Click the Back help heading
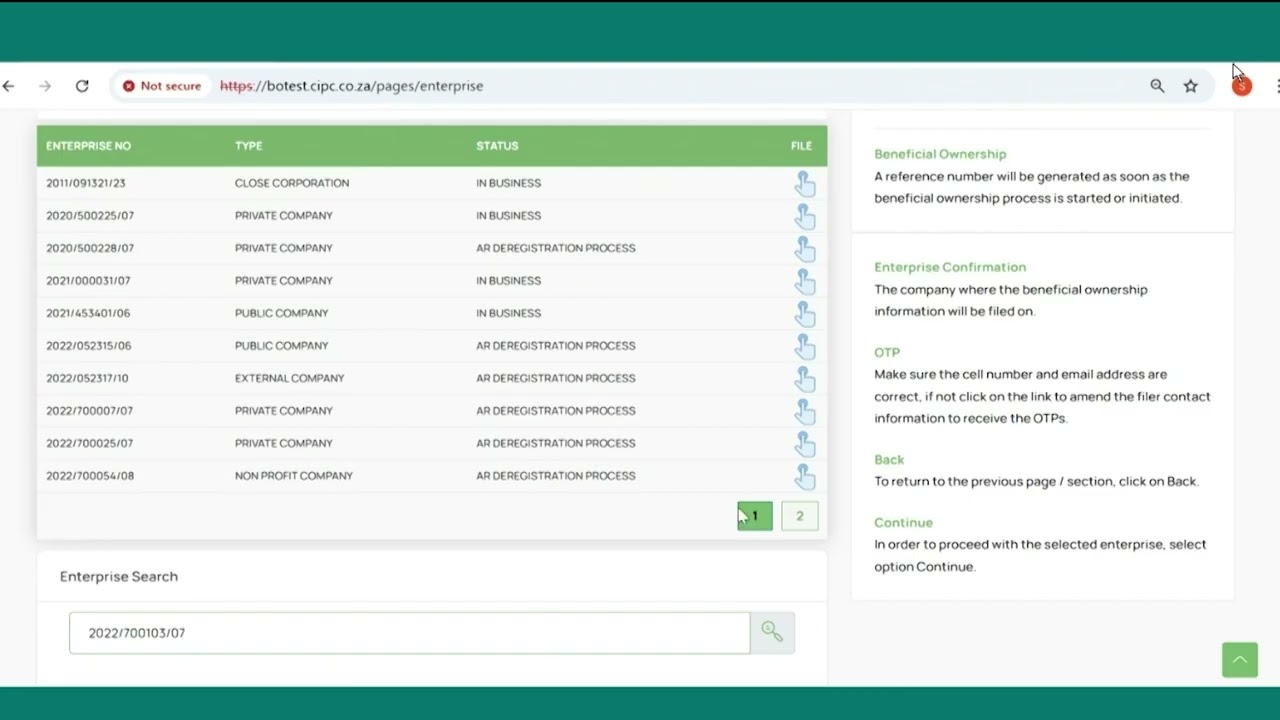Image resolution: width=1280 pixels, height=720 pixels. click(x=889, y=459)
